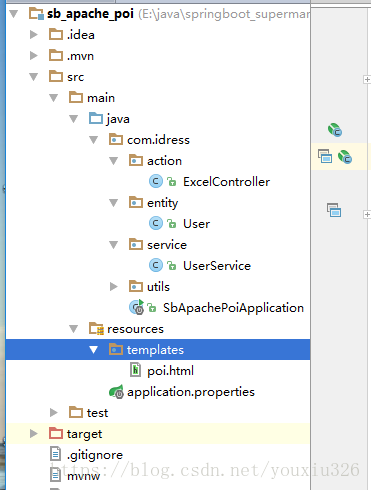The height and width of the screenshot is (490, 371).
Task: Expand the test folder
Action: pyautogui.click(x=54, y=413)
